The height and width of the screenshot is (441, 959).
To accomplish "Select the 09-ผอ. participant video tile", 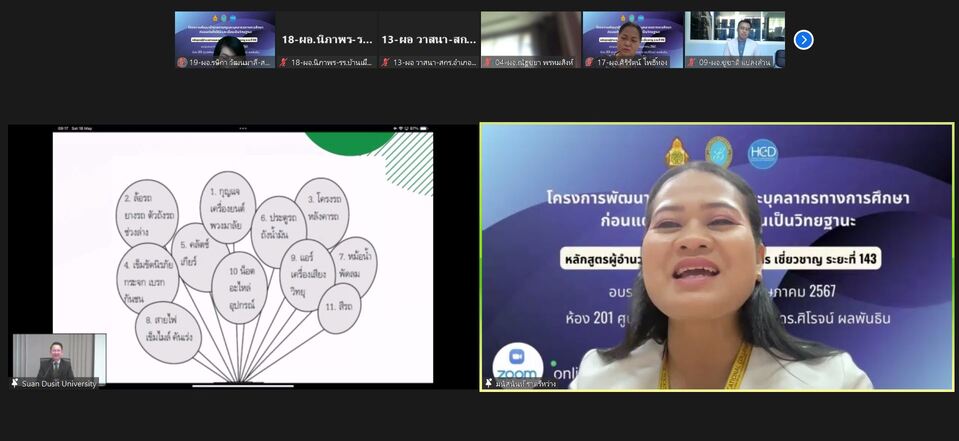I will click(735, 40).
